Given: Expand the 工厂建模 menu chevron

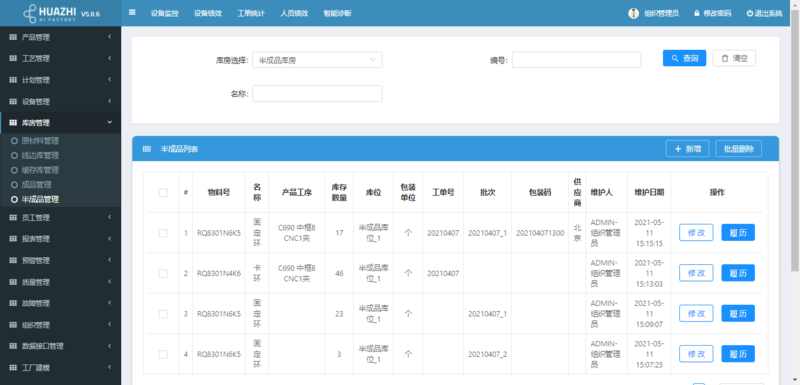Looking at the screenshot, I should [110, 367].
